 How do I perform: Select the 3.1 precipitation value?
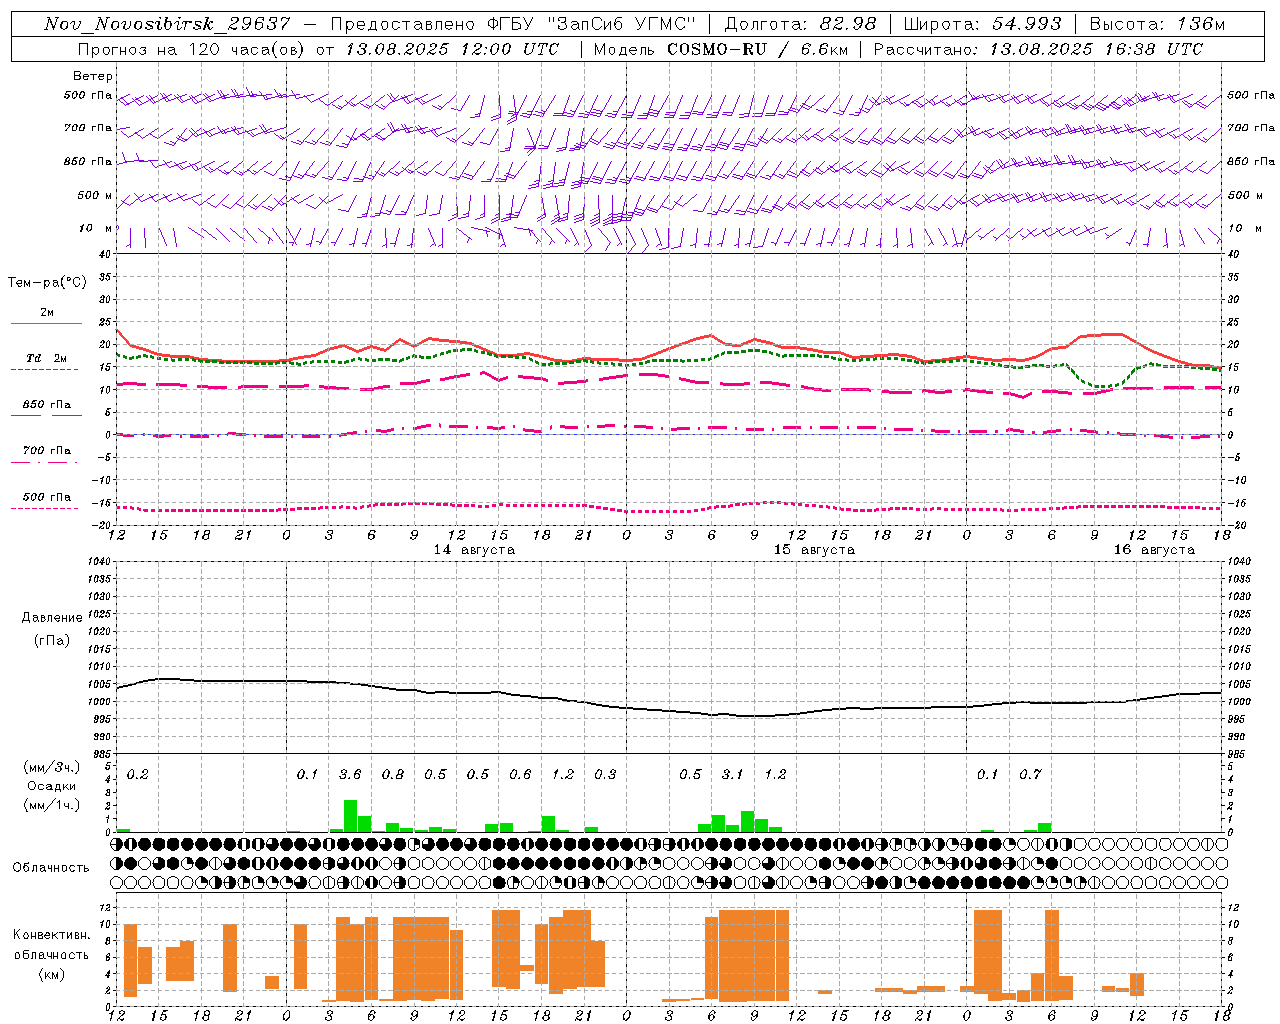pos(733,774)
